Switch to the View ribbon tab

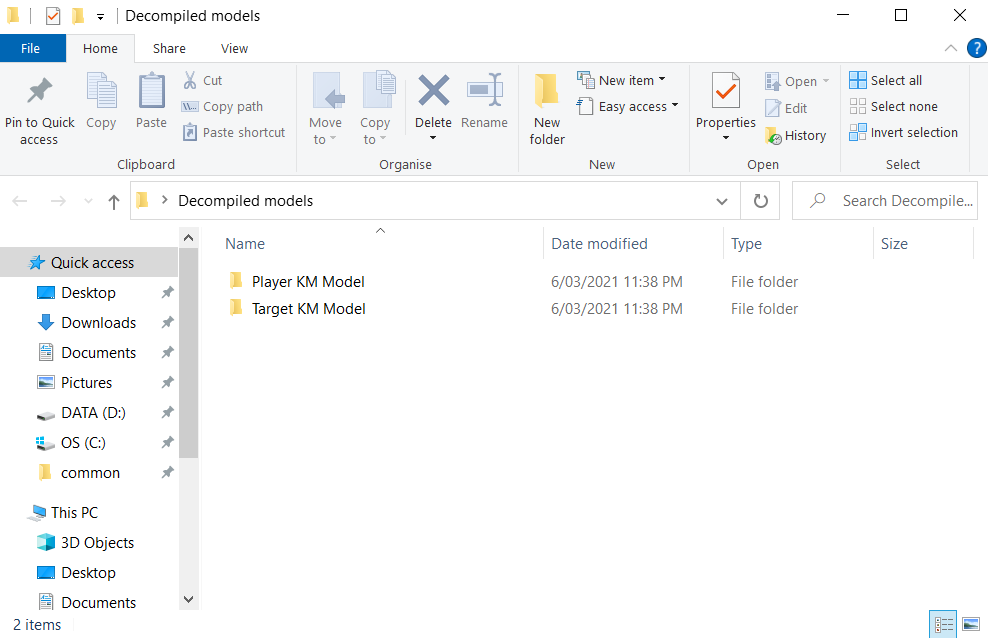[234, 48]
